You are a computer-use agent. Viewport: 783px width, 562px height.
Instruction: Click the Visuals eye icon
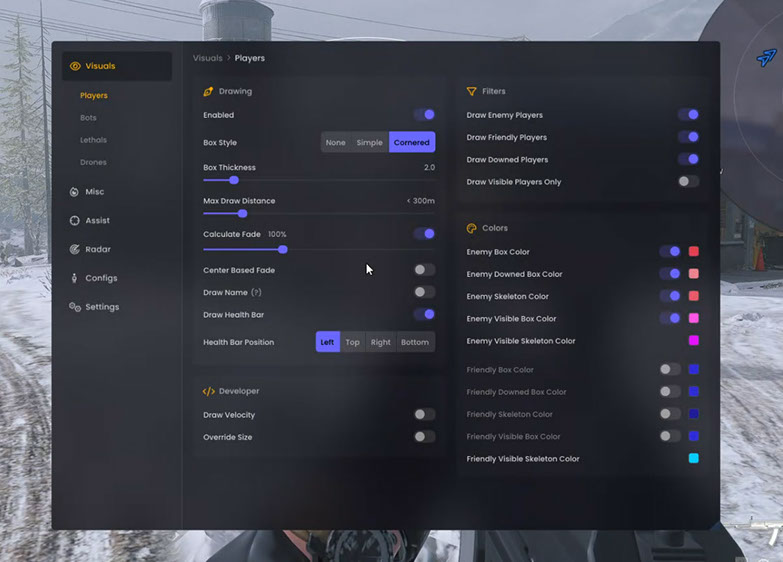pos(75,66)
